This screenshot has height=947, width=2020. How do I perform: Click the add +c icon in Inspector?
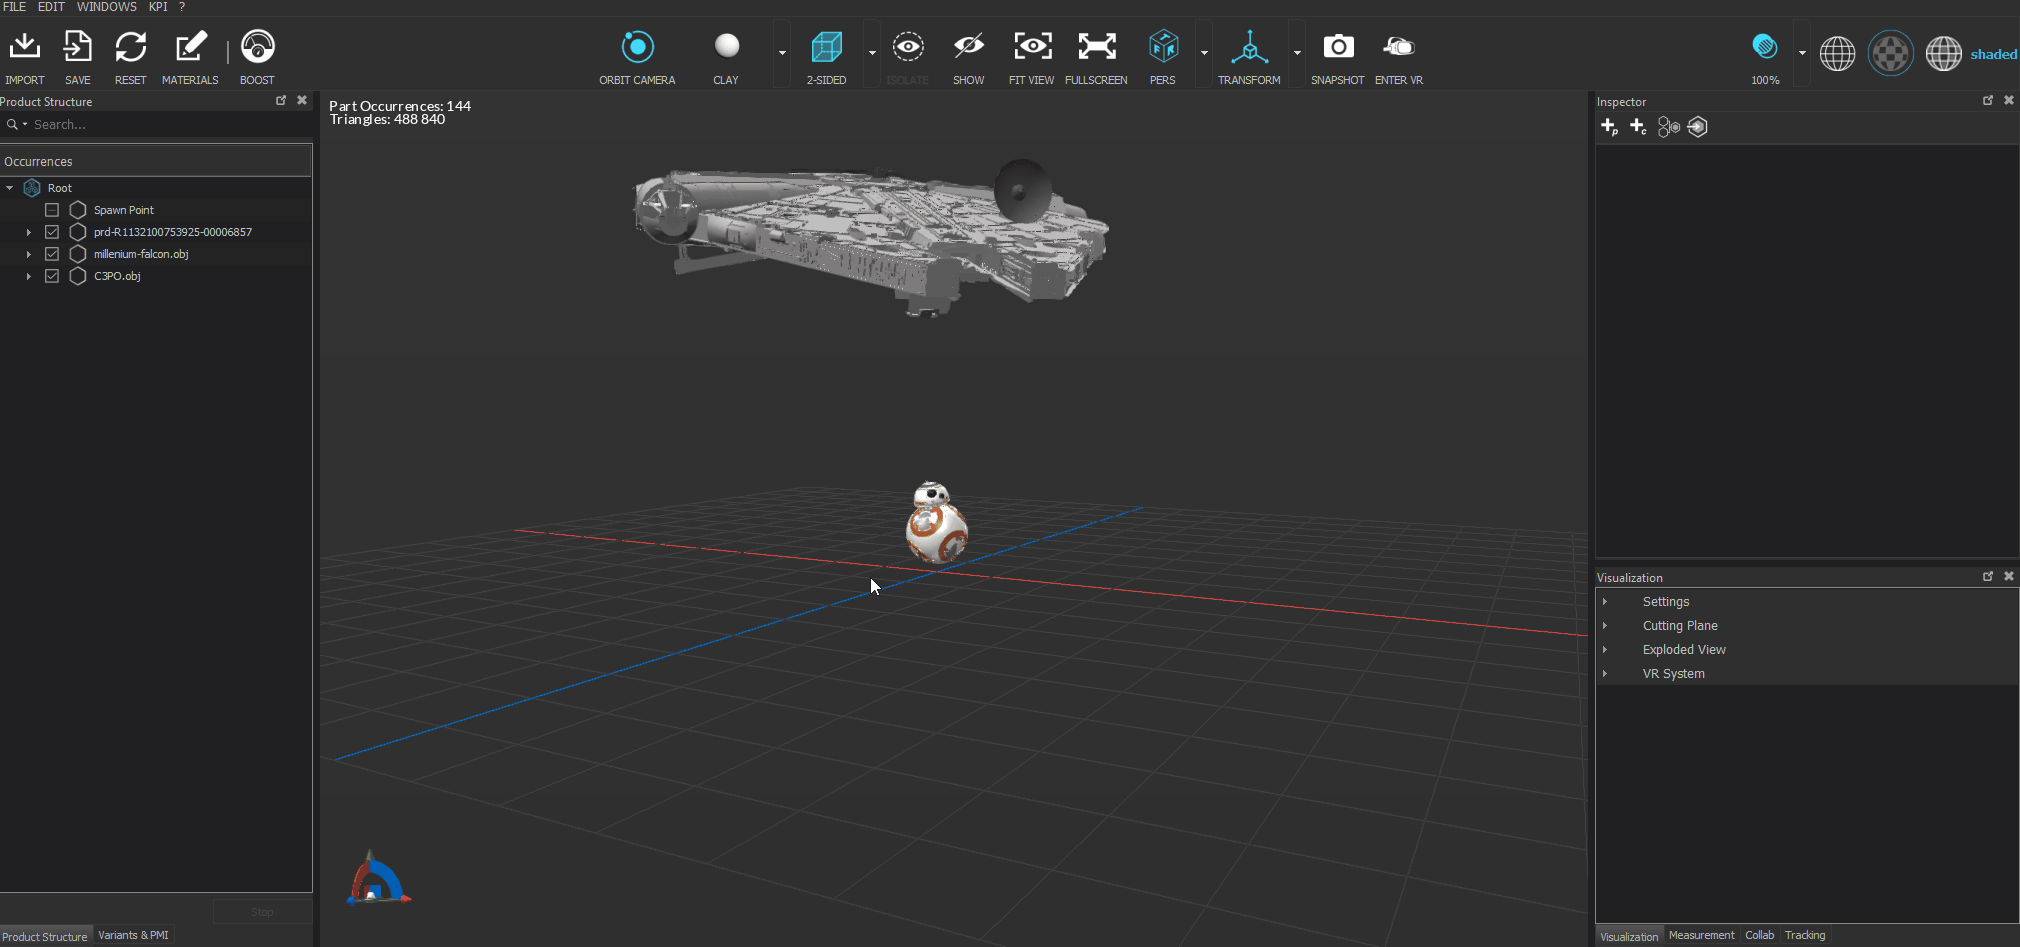1638,127
